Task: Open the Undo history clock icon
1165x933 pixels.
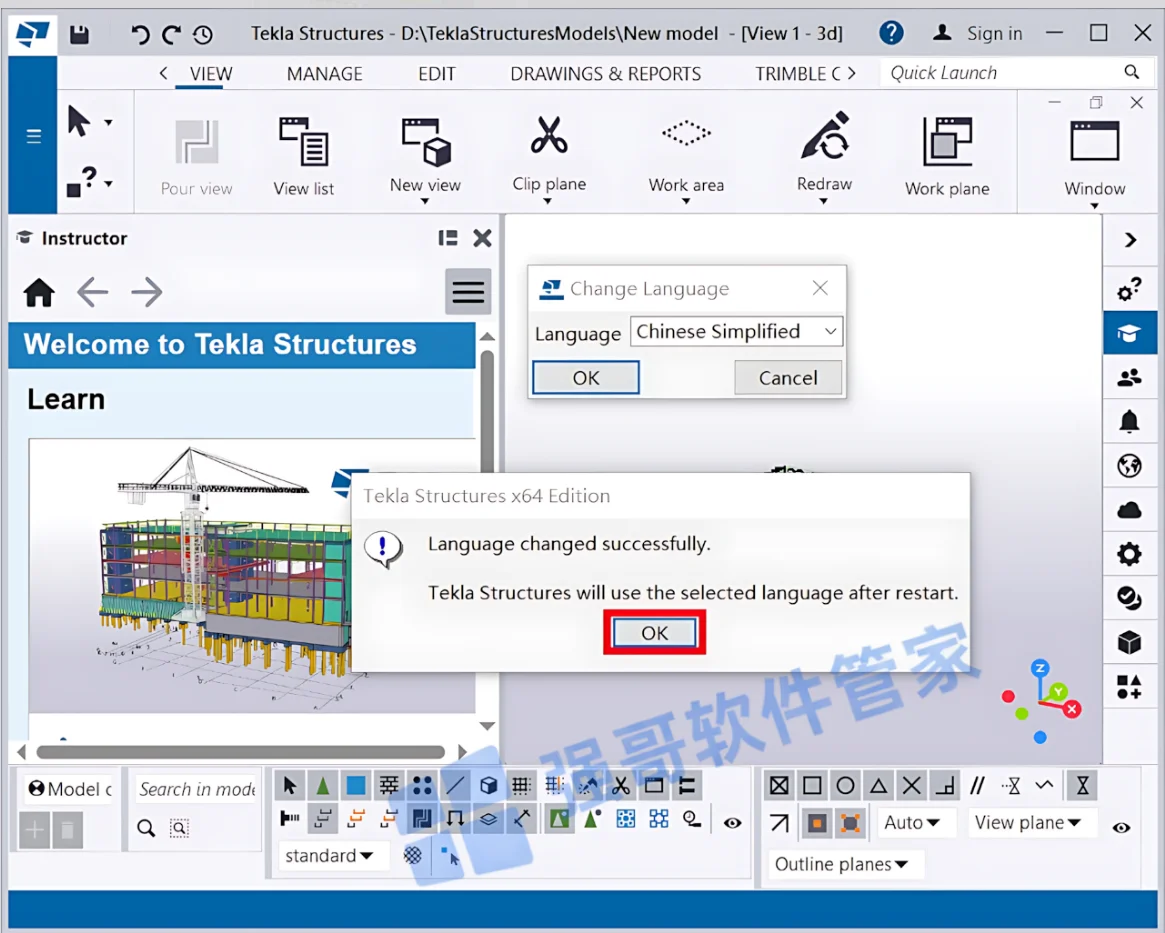Action: (203, 34)
